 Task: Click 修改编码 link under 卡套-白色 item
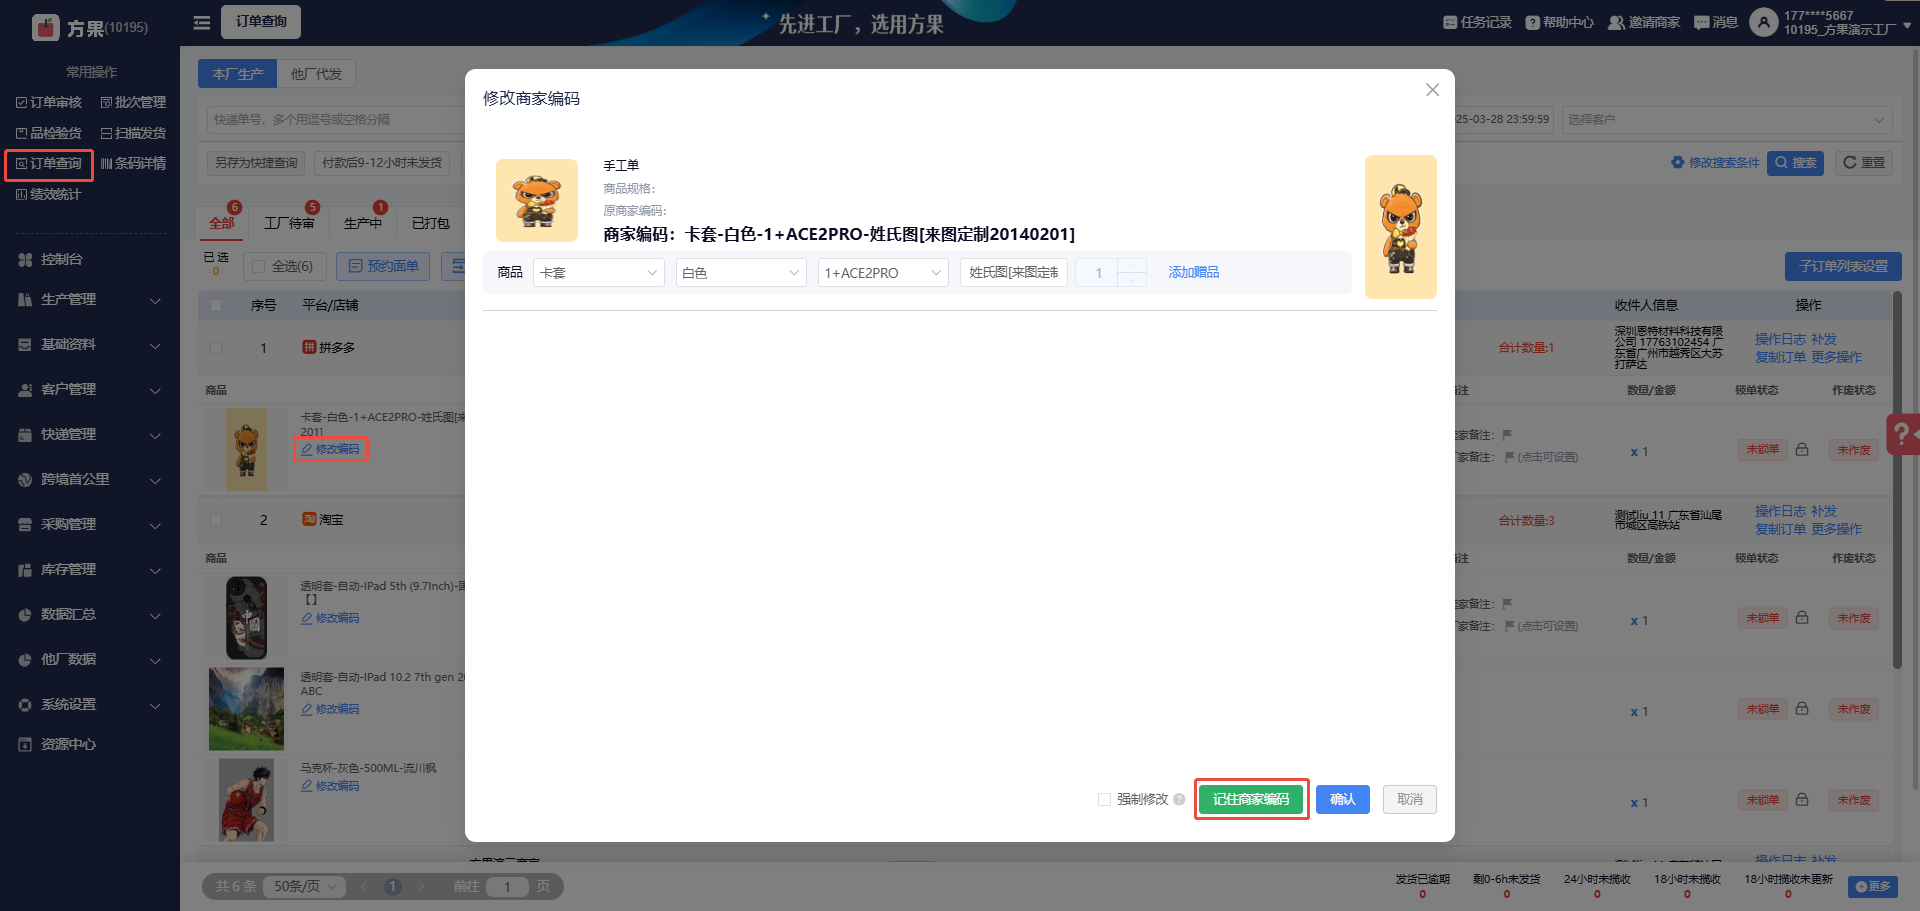(x=331, y=449)
